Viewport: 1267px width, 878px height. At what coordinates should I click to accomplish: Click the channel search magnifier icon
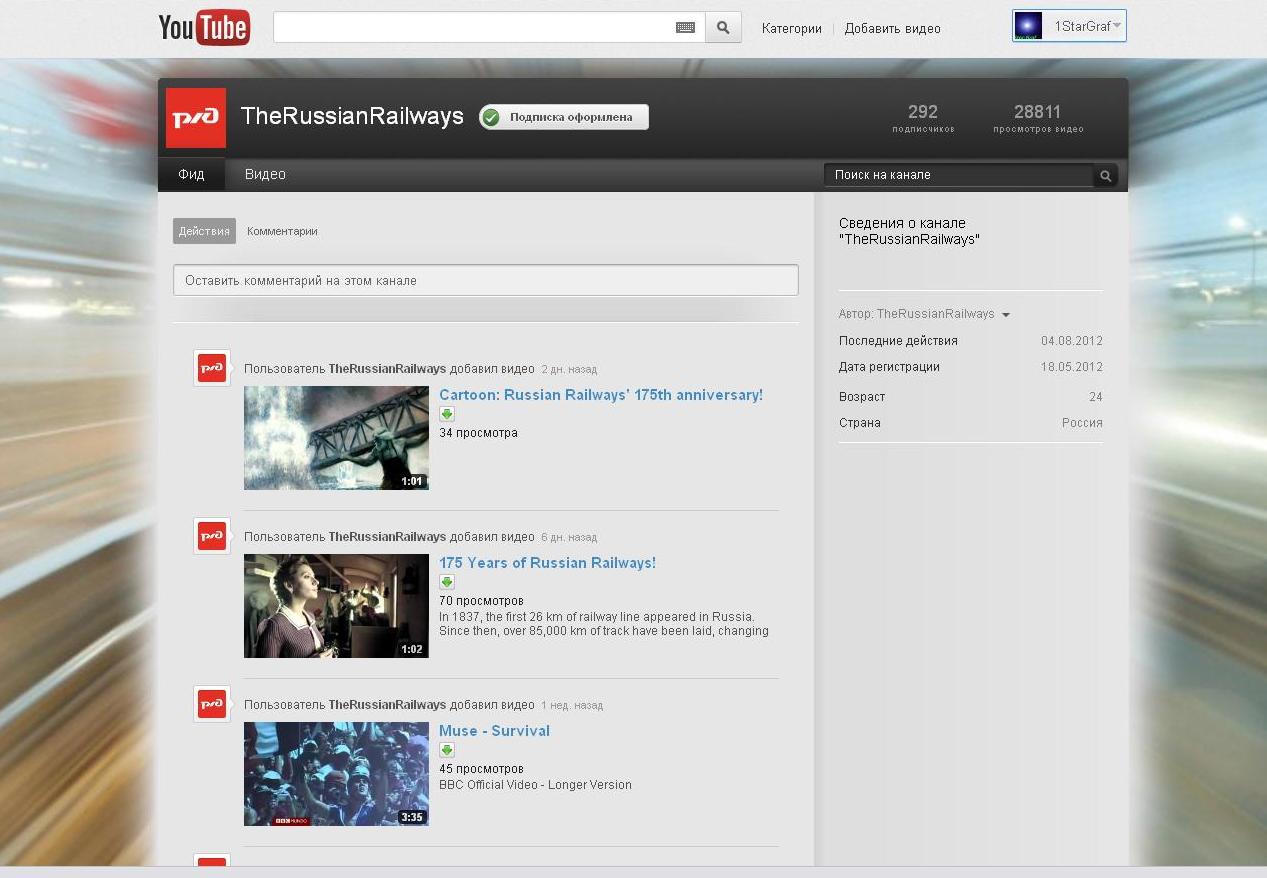click(x=1105, y=176)
